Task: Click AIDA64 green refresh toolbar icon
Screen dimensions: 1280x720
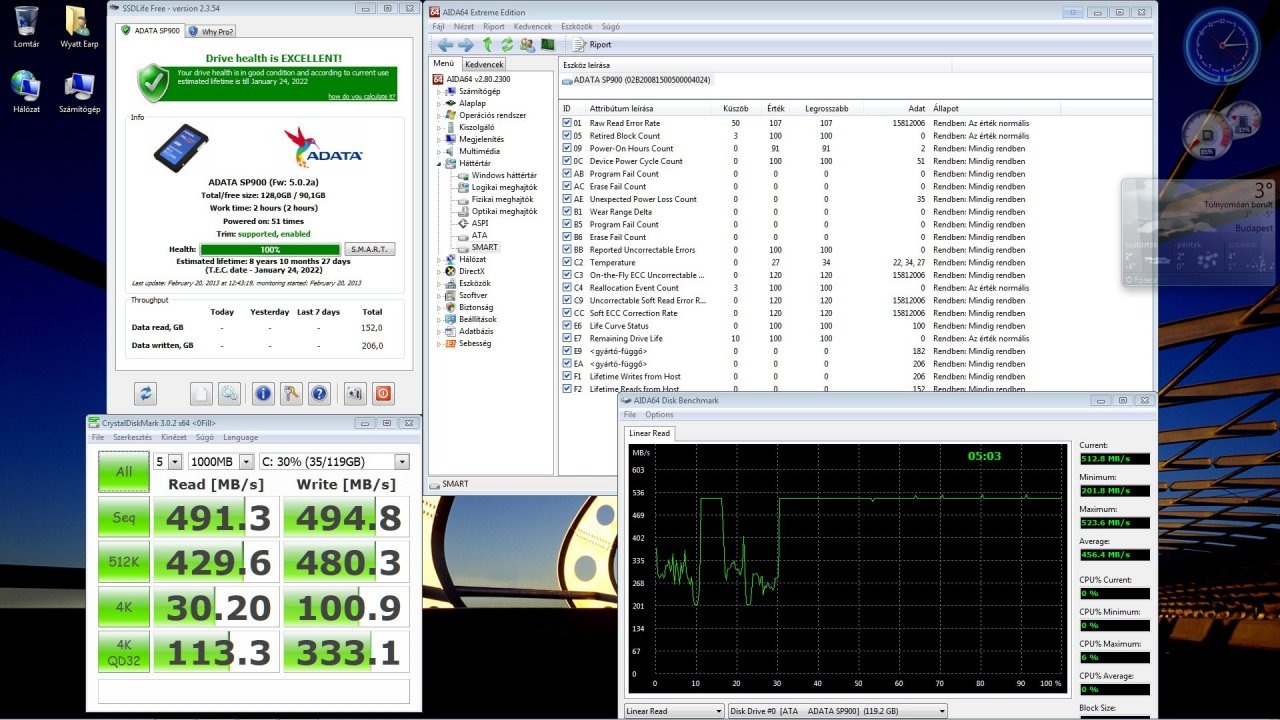Action: [507, 45]
